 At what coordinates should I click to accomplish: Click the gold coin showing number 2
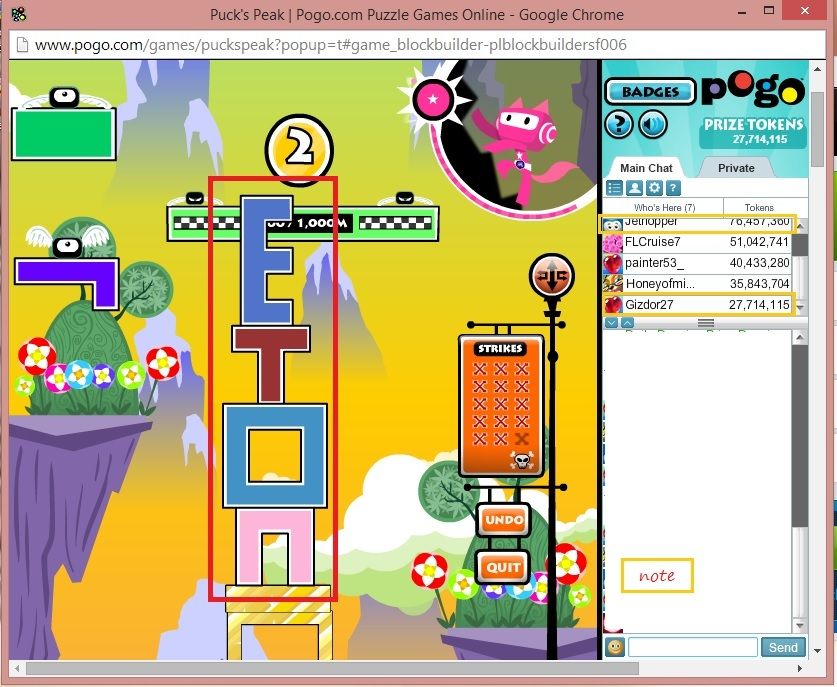tap(299, 149)
